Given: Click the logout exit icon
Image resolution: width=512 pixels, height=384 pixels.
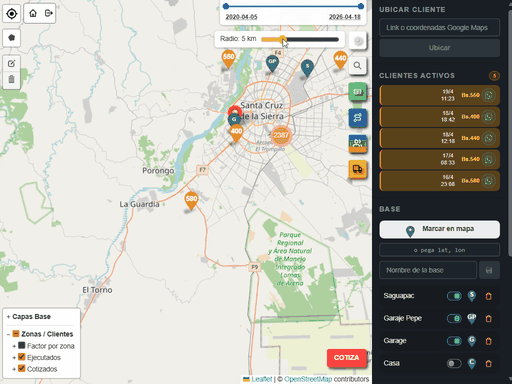Looking at the screenshot, I should (49, 13).
